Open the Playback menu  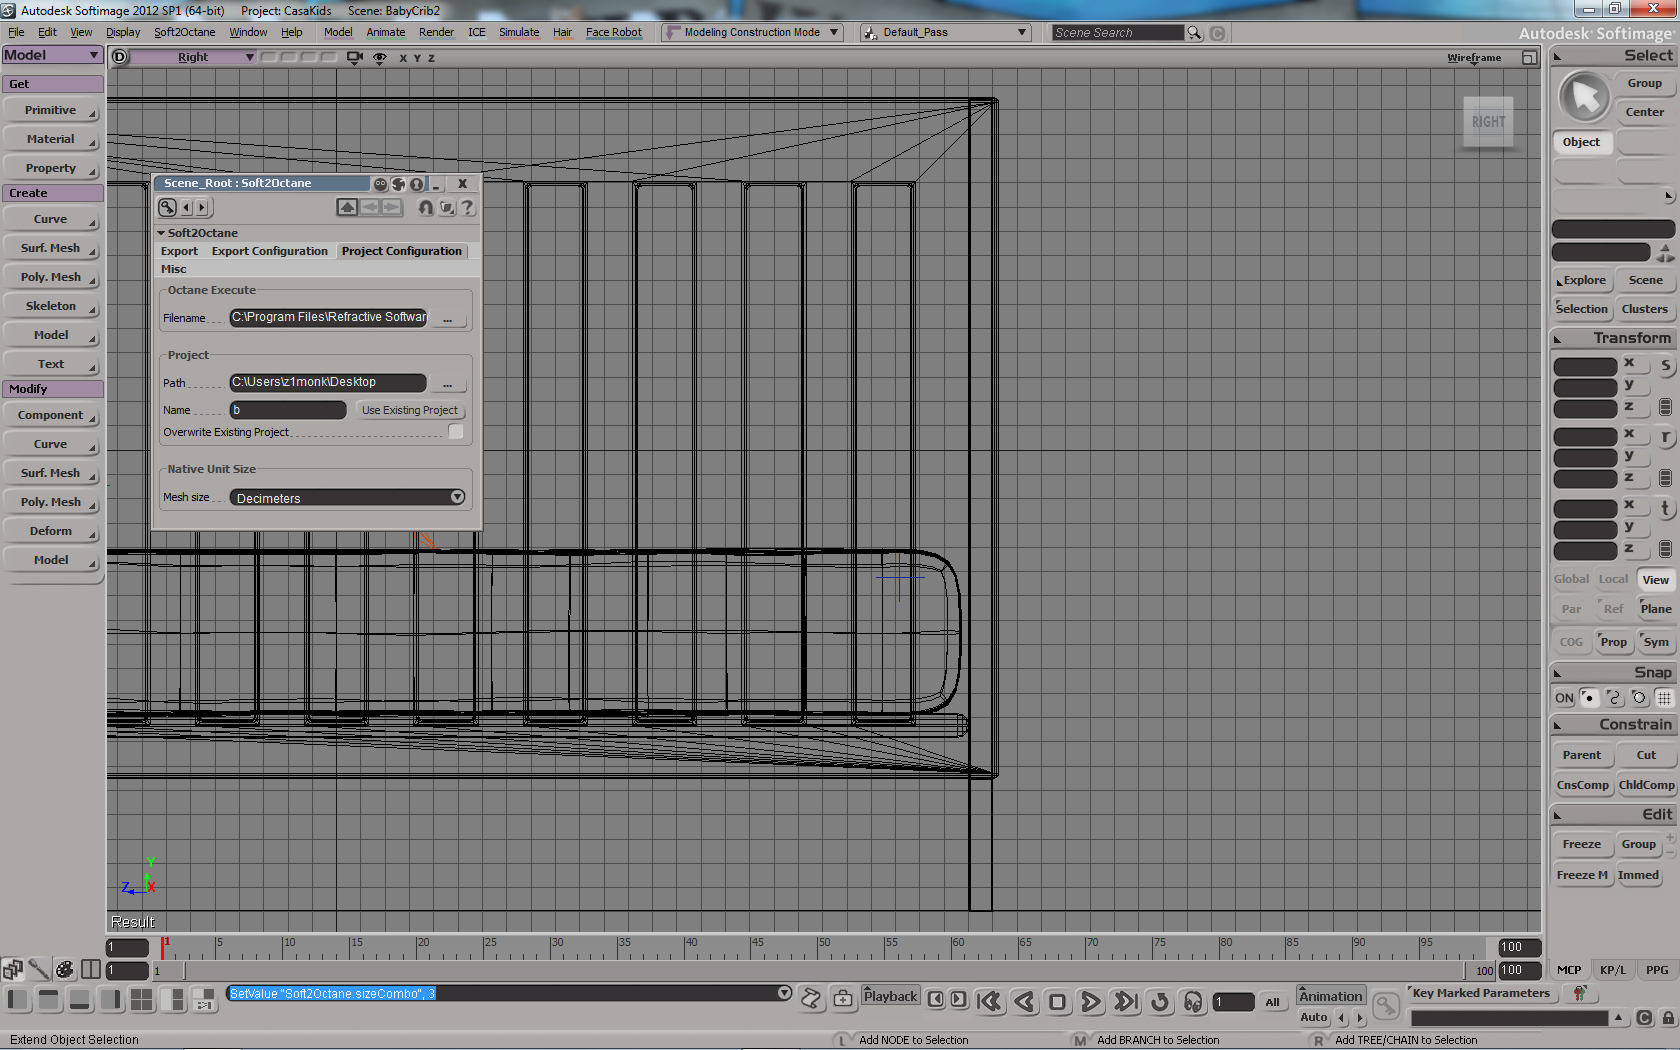(890, 996)
